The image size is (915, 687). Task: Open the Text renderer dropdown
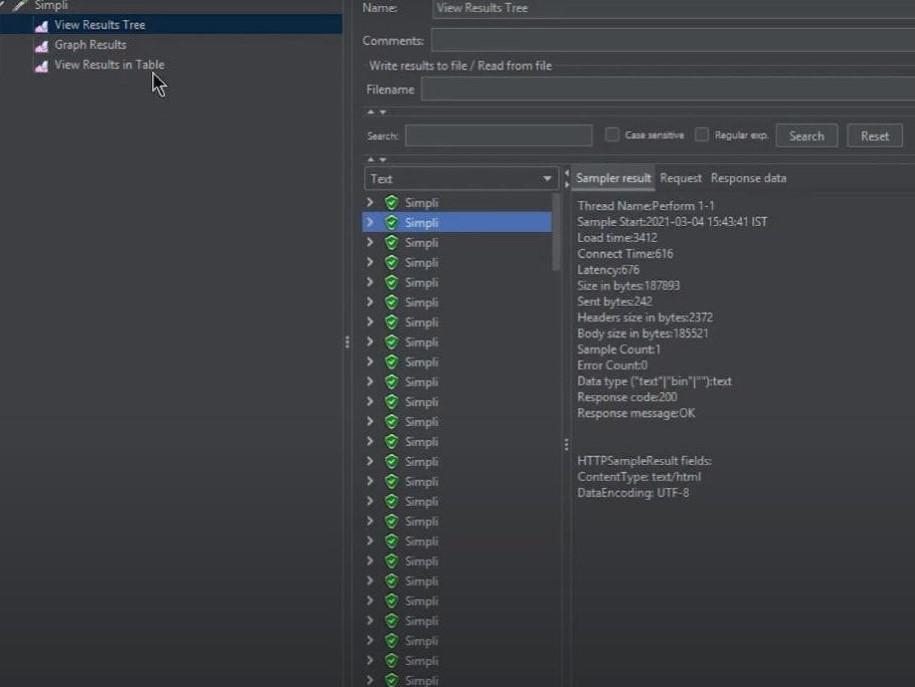click(461, 179)
